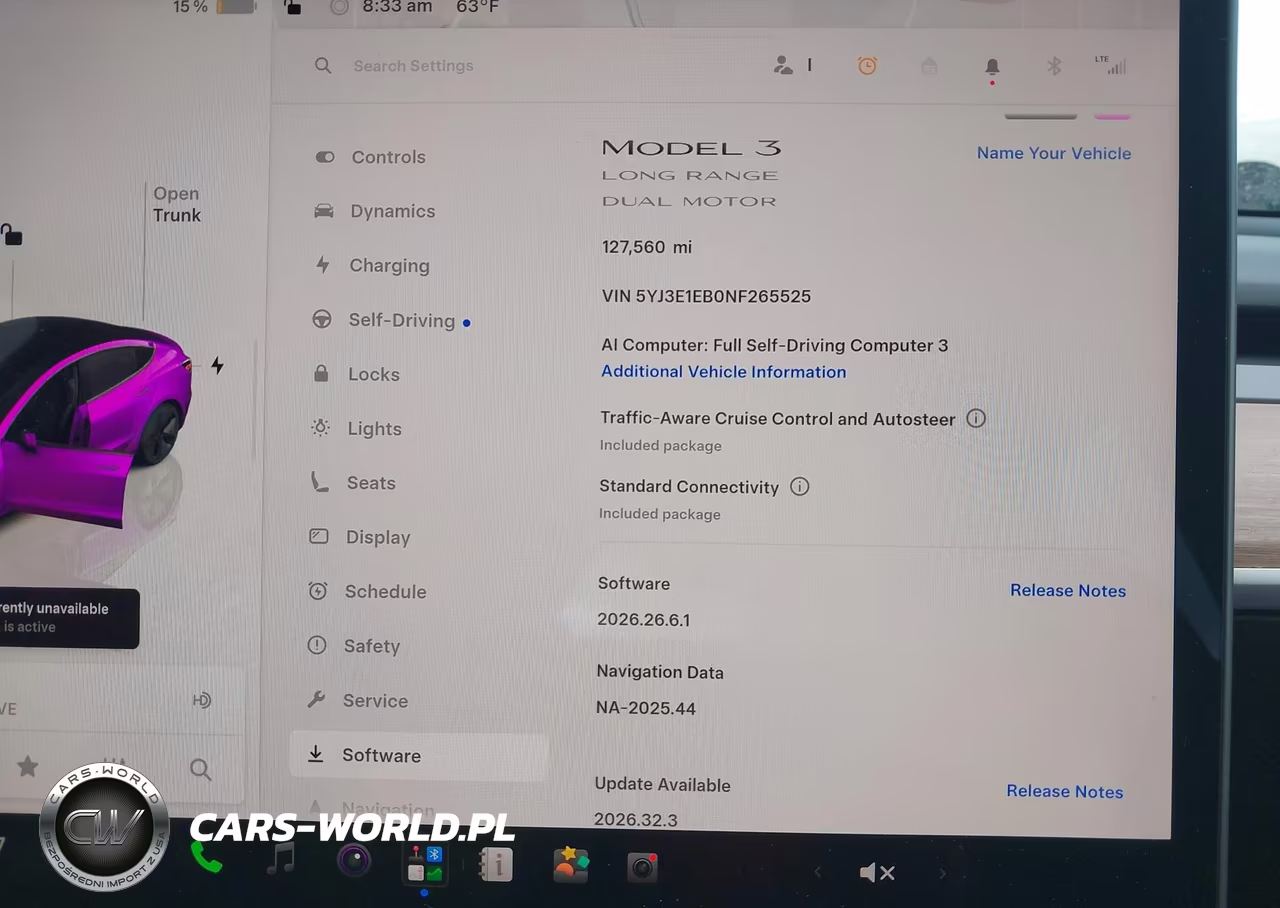Open Release Notes for installed Software

pyautogui.click(x=1068, y=590)
